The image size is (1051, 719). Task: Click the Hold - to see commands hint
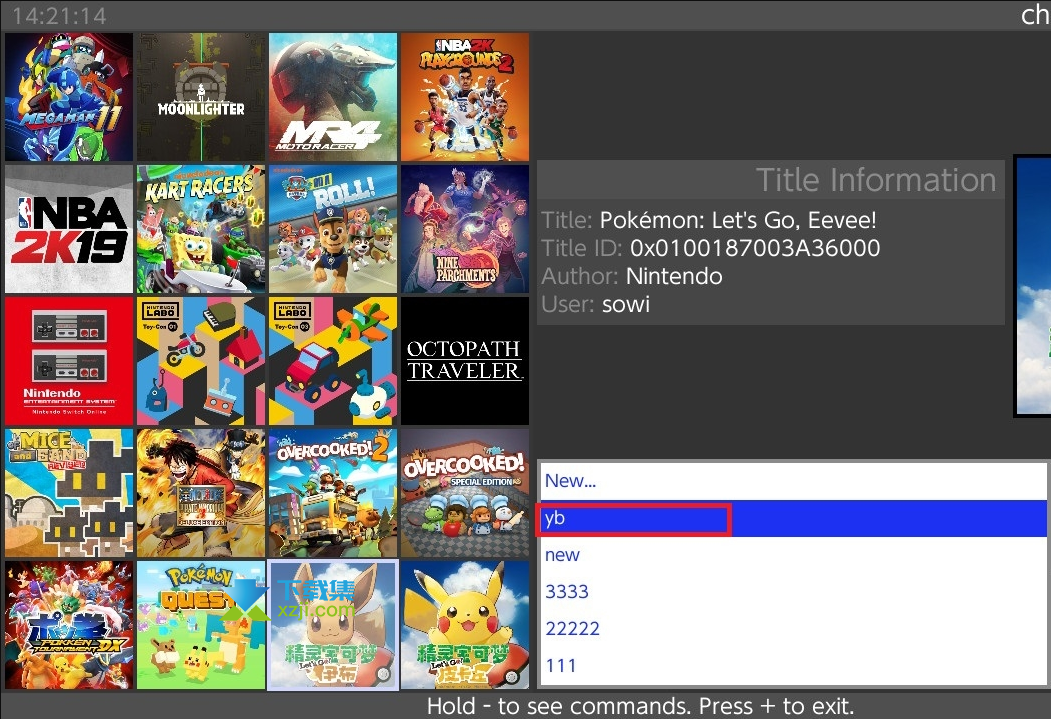[x=640, y=706]
